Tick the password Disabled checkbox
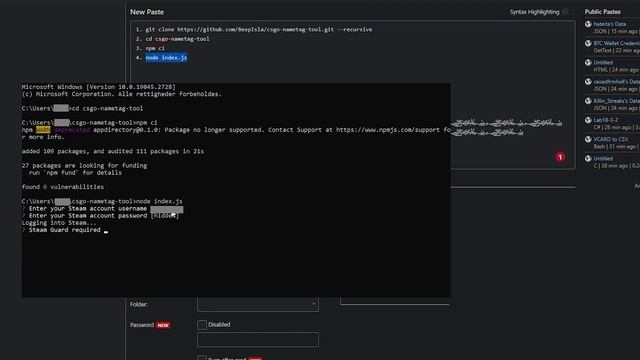The image size is (640, 360). 202,325
